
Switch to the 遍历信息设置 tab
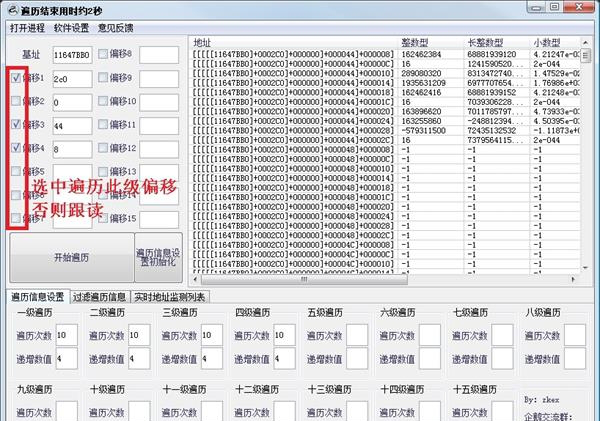[38, 297]
